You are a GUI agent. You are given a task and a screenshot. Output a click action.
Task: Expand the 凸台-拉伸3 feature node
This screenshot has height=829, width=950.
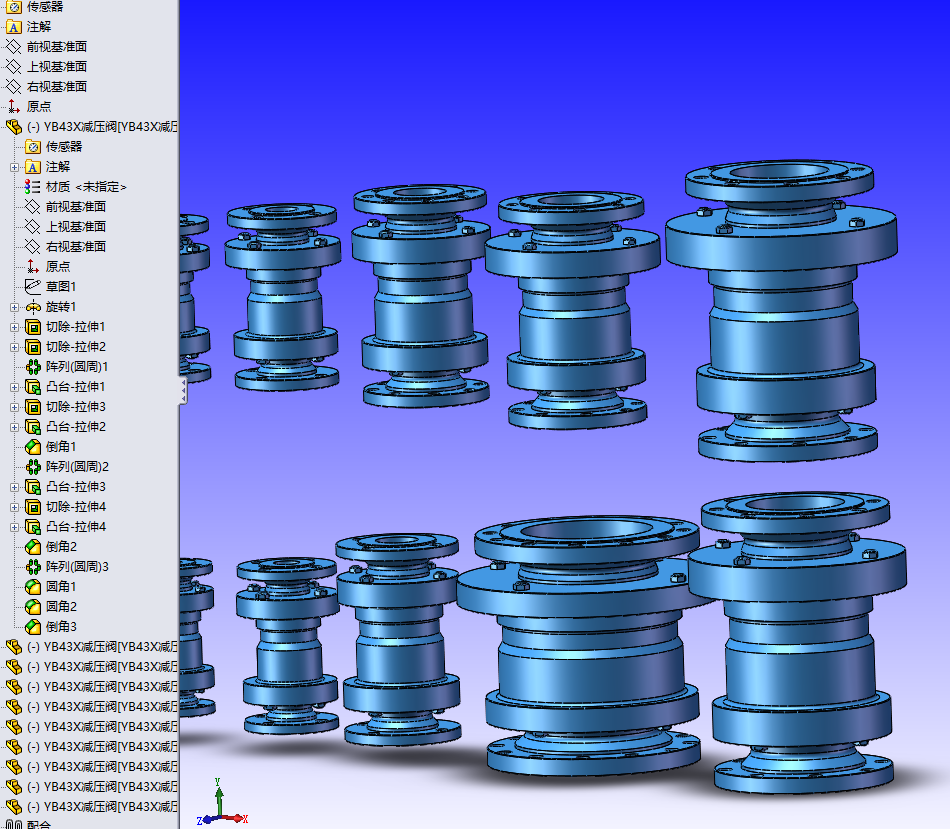pos(15,487)
